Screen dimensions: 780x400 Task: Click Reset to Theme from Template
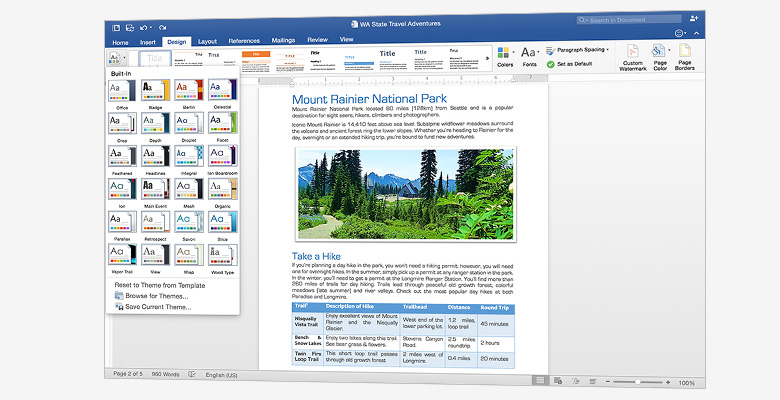tap(159, 285)
